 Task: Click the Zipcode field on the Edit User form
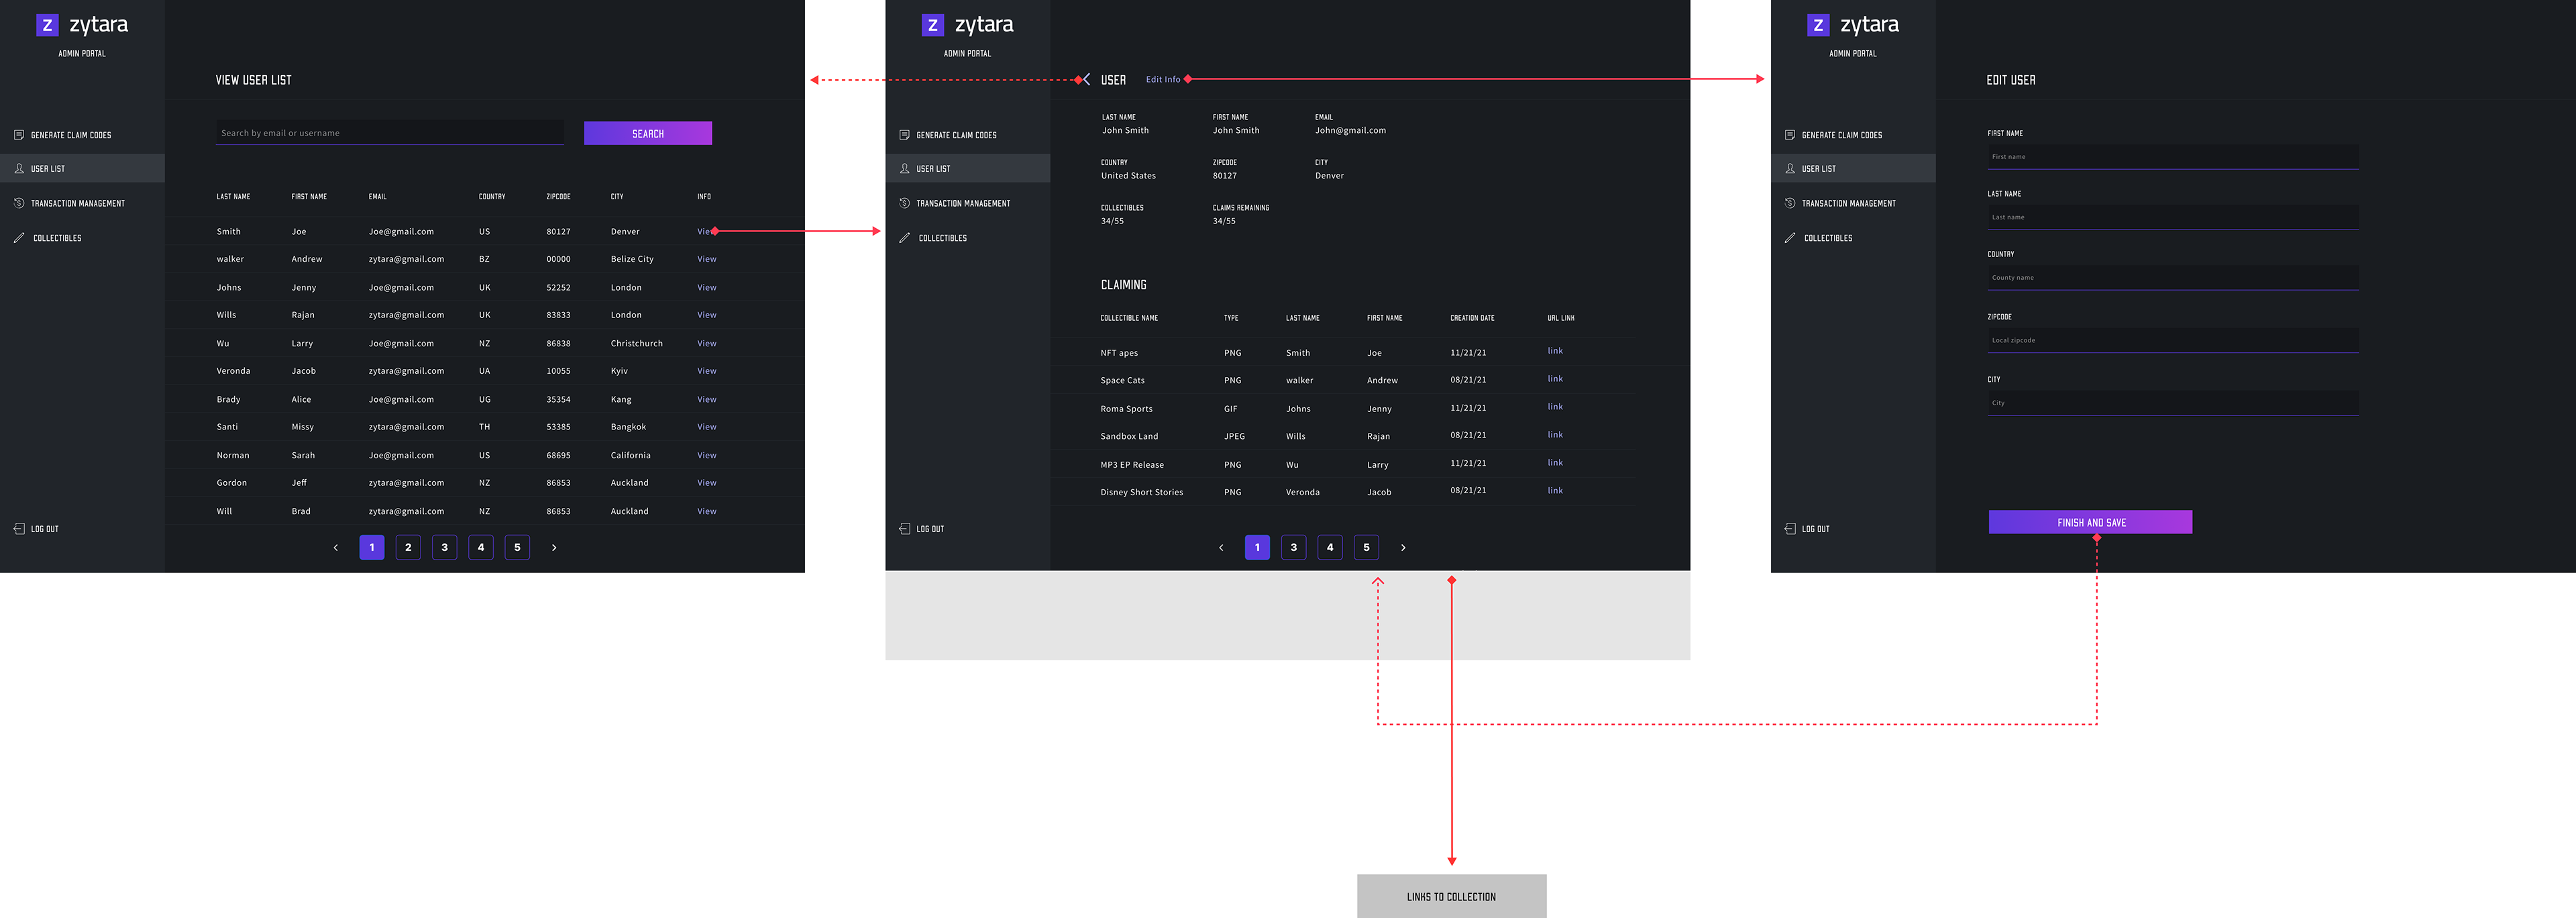pyautogui.click(x=2172, y=340)
